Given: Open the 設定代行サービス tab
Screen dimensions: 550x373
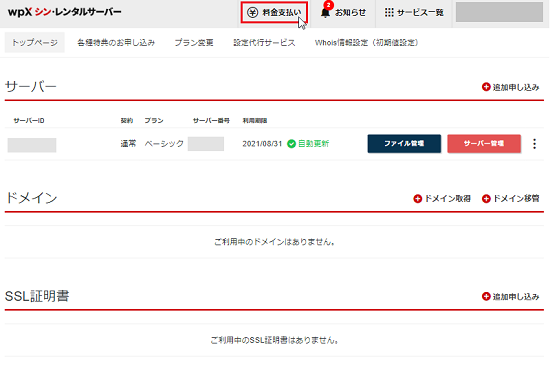Looking at the screenshot, I should pyautogui.click(x=264, y=42).
